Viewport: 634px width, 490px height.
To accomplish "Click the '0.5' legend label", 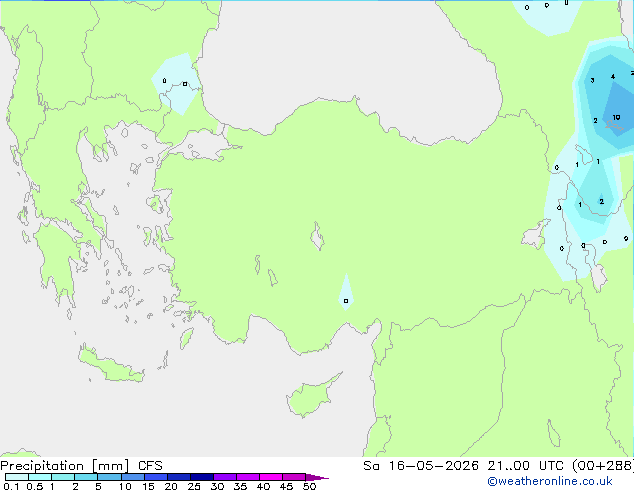I will pos(35,486).
